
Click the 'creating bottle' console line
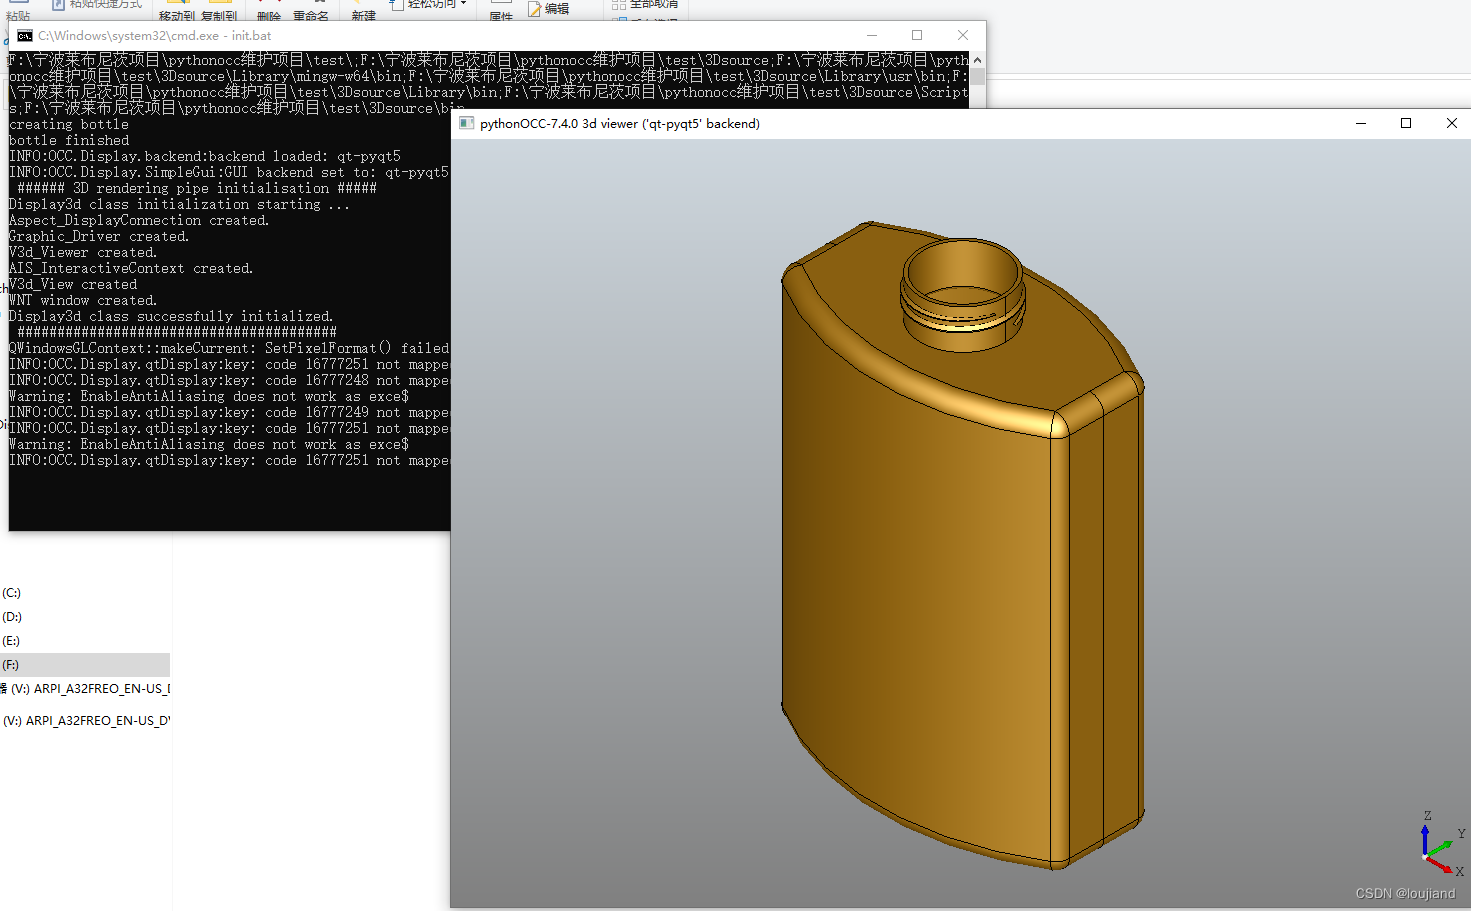69,124
